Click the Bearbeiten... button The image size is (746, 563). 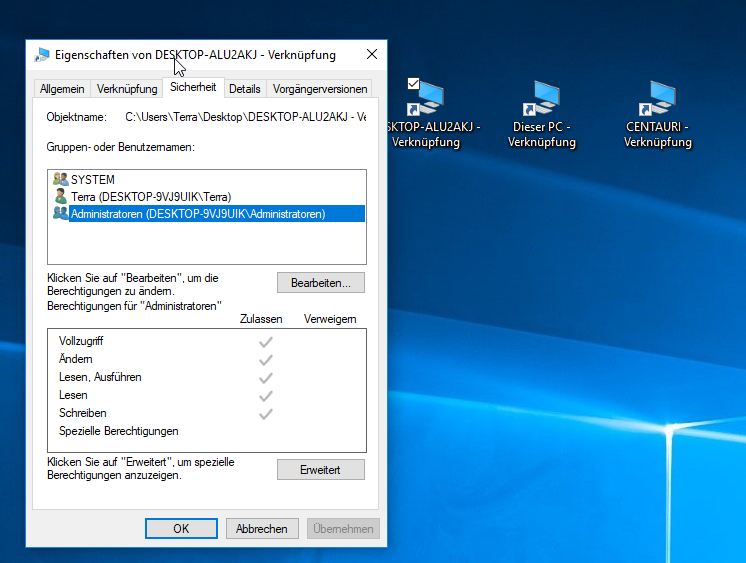(x=321, y=283)
